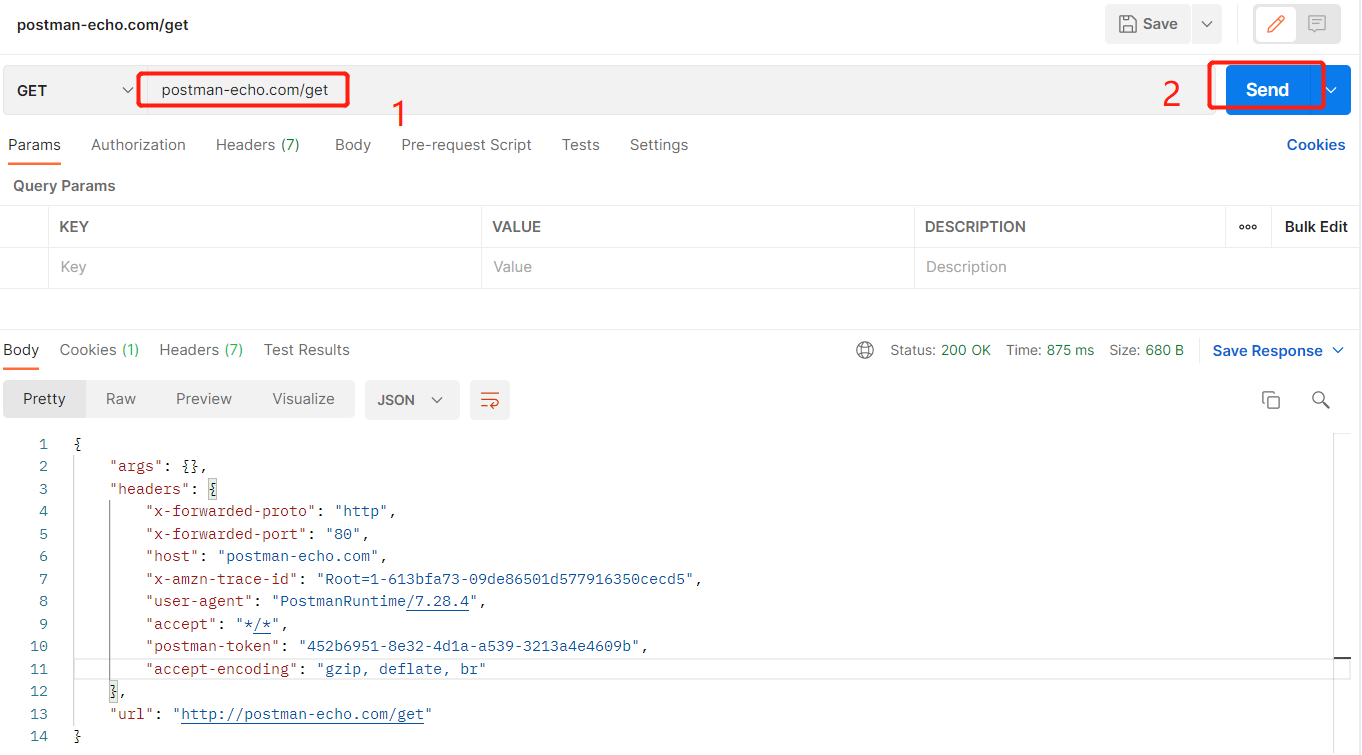1362x755 pixels.
Task: Click the "args" key text
Action: coord(137,466)
